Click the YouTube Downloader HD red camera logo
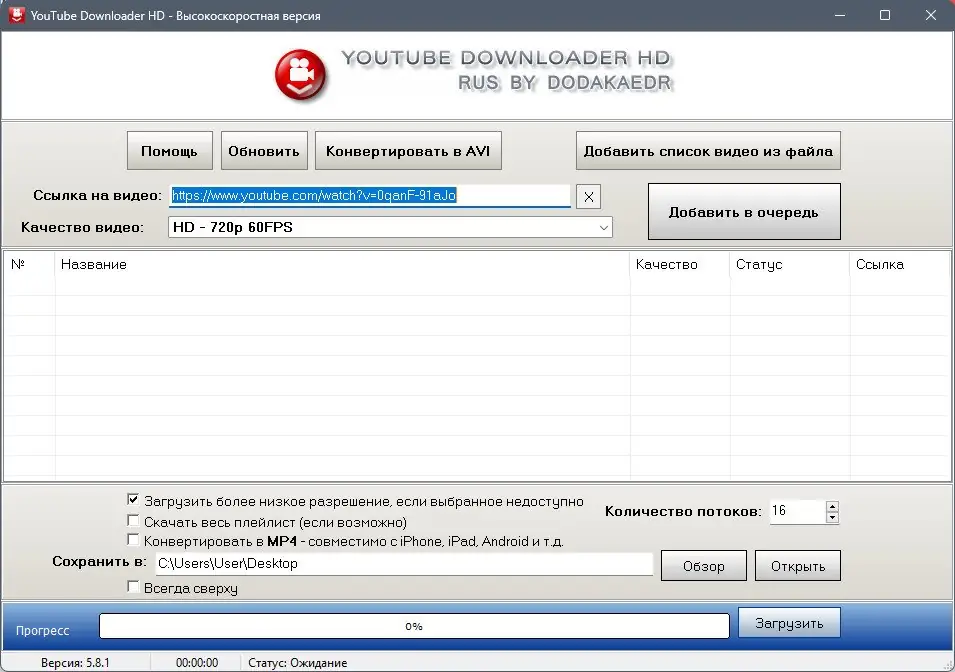955x672 pixels. coord(300,75)
